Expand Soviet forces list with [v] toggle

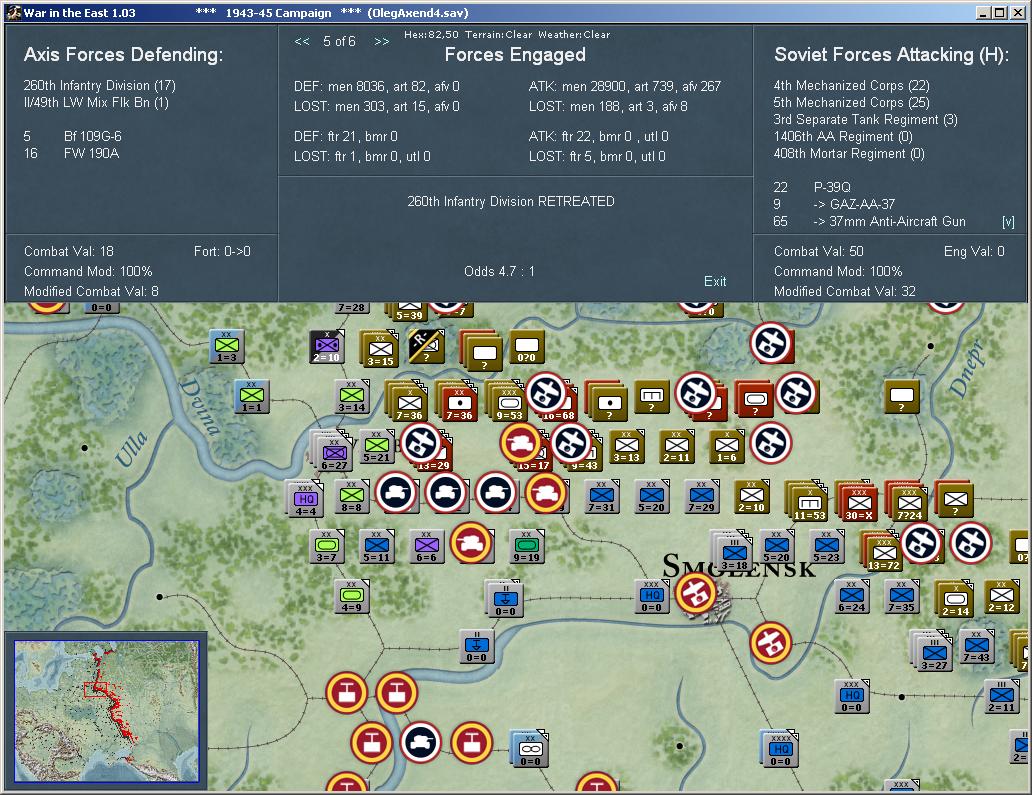point(1008,222)
